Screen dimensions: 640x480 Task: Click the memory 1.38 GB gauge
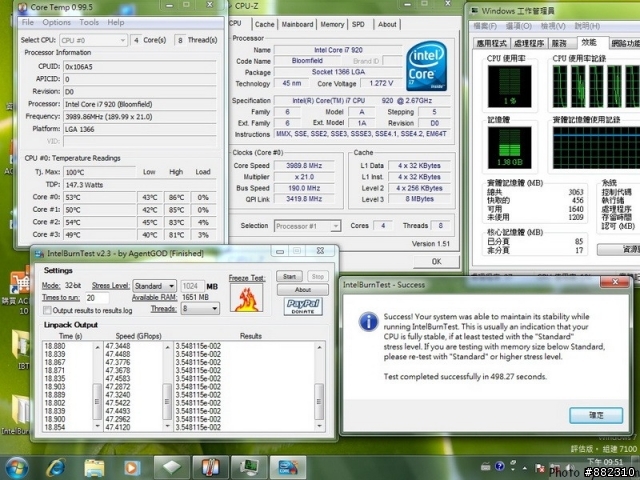click(509, 147)
